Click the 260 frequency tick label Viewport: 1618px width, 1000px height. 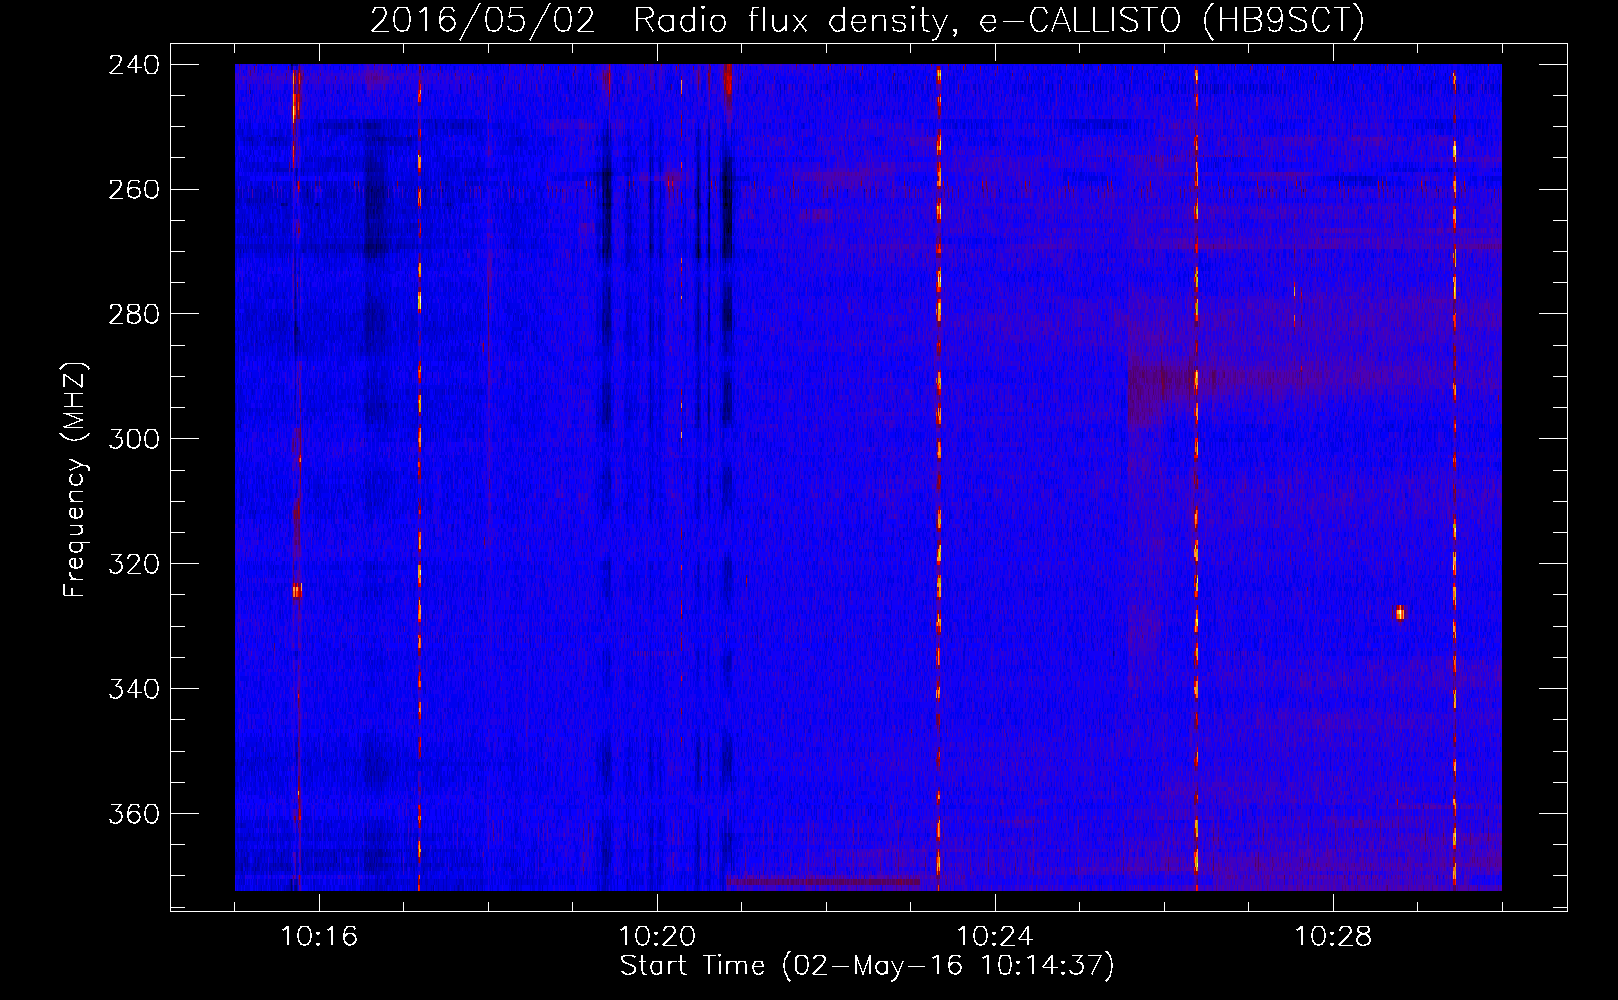[x=133, y=190]
